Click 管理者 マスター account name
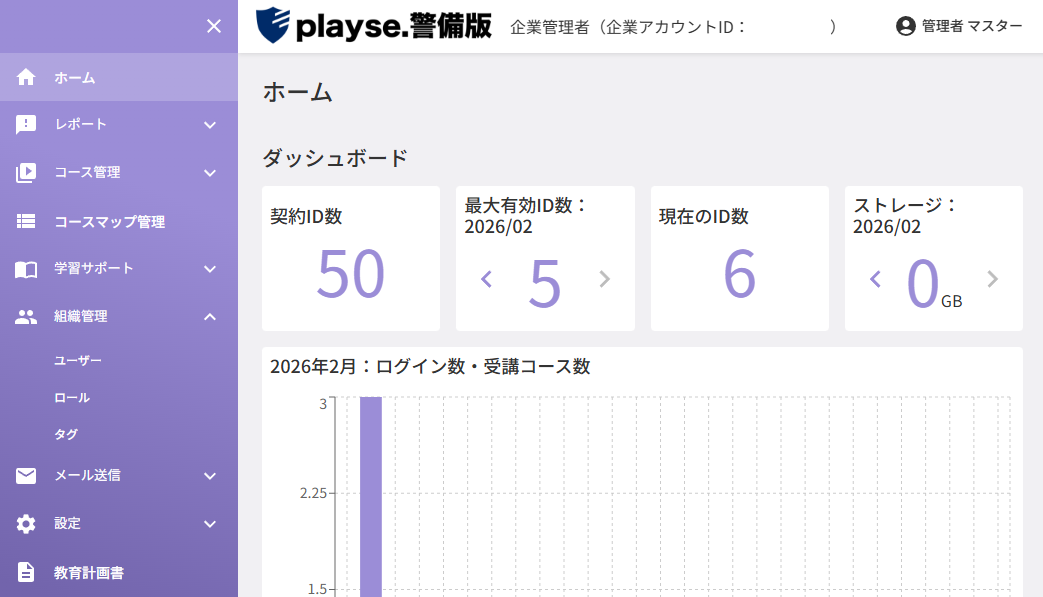This screenshot has width=1043, height=597. coord(972,26)
